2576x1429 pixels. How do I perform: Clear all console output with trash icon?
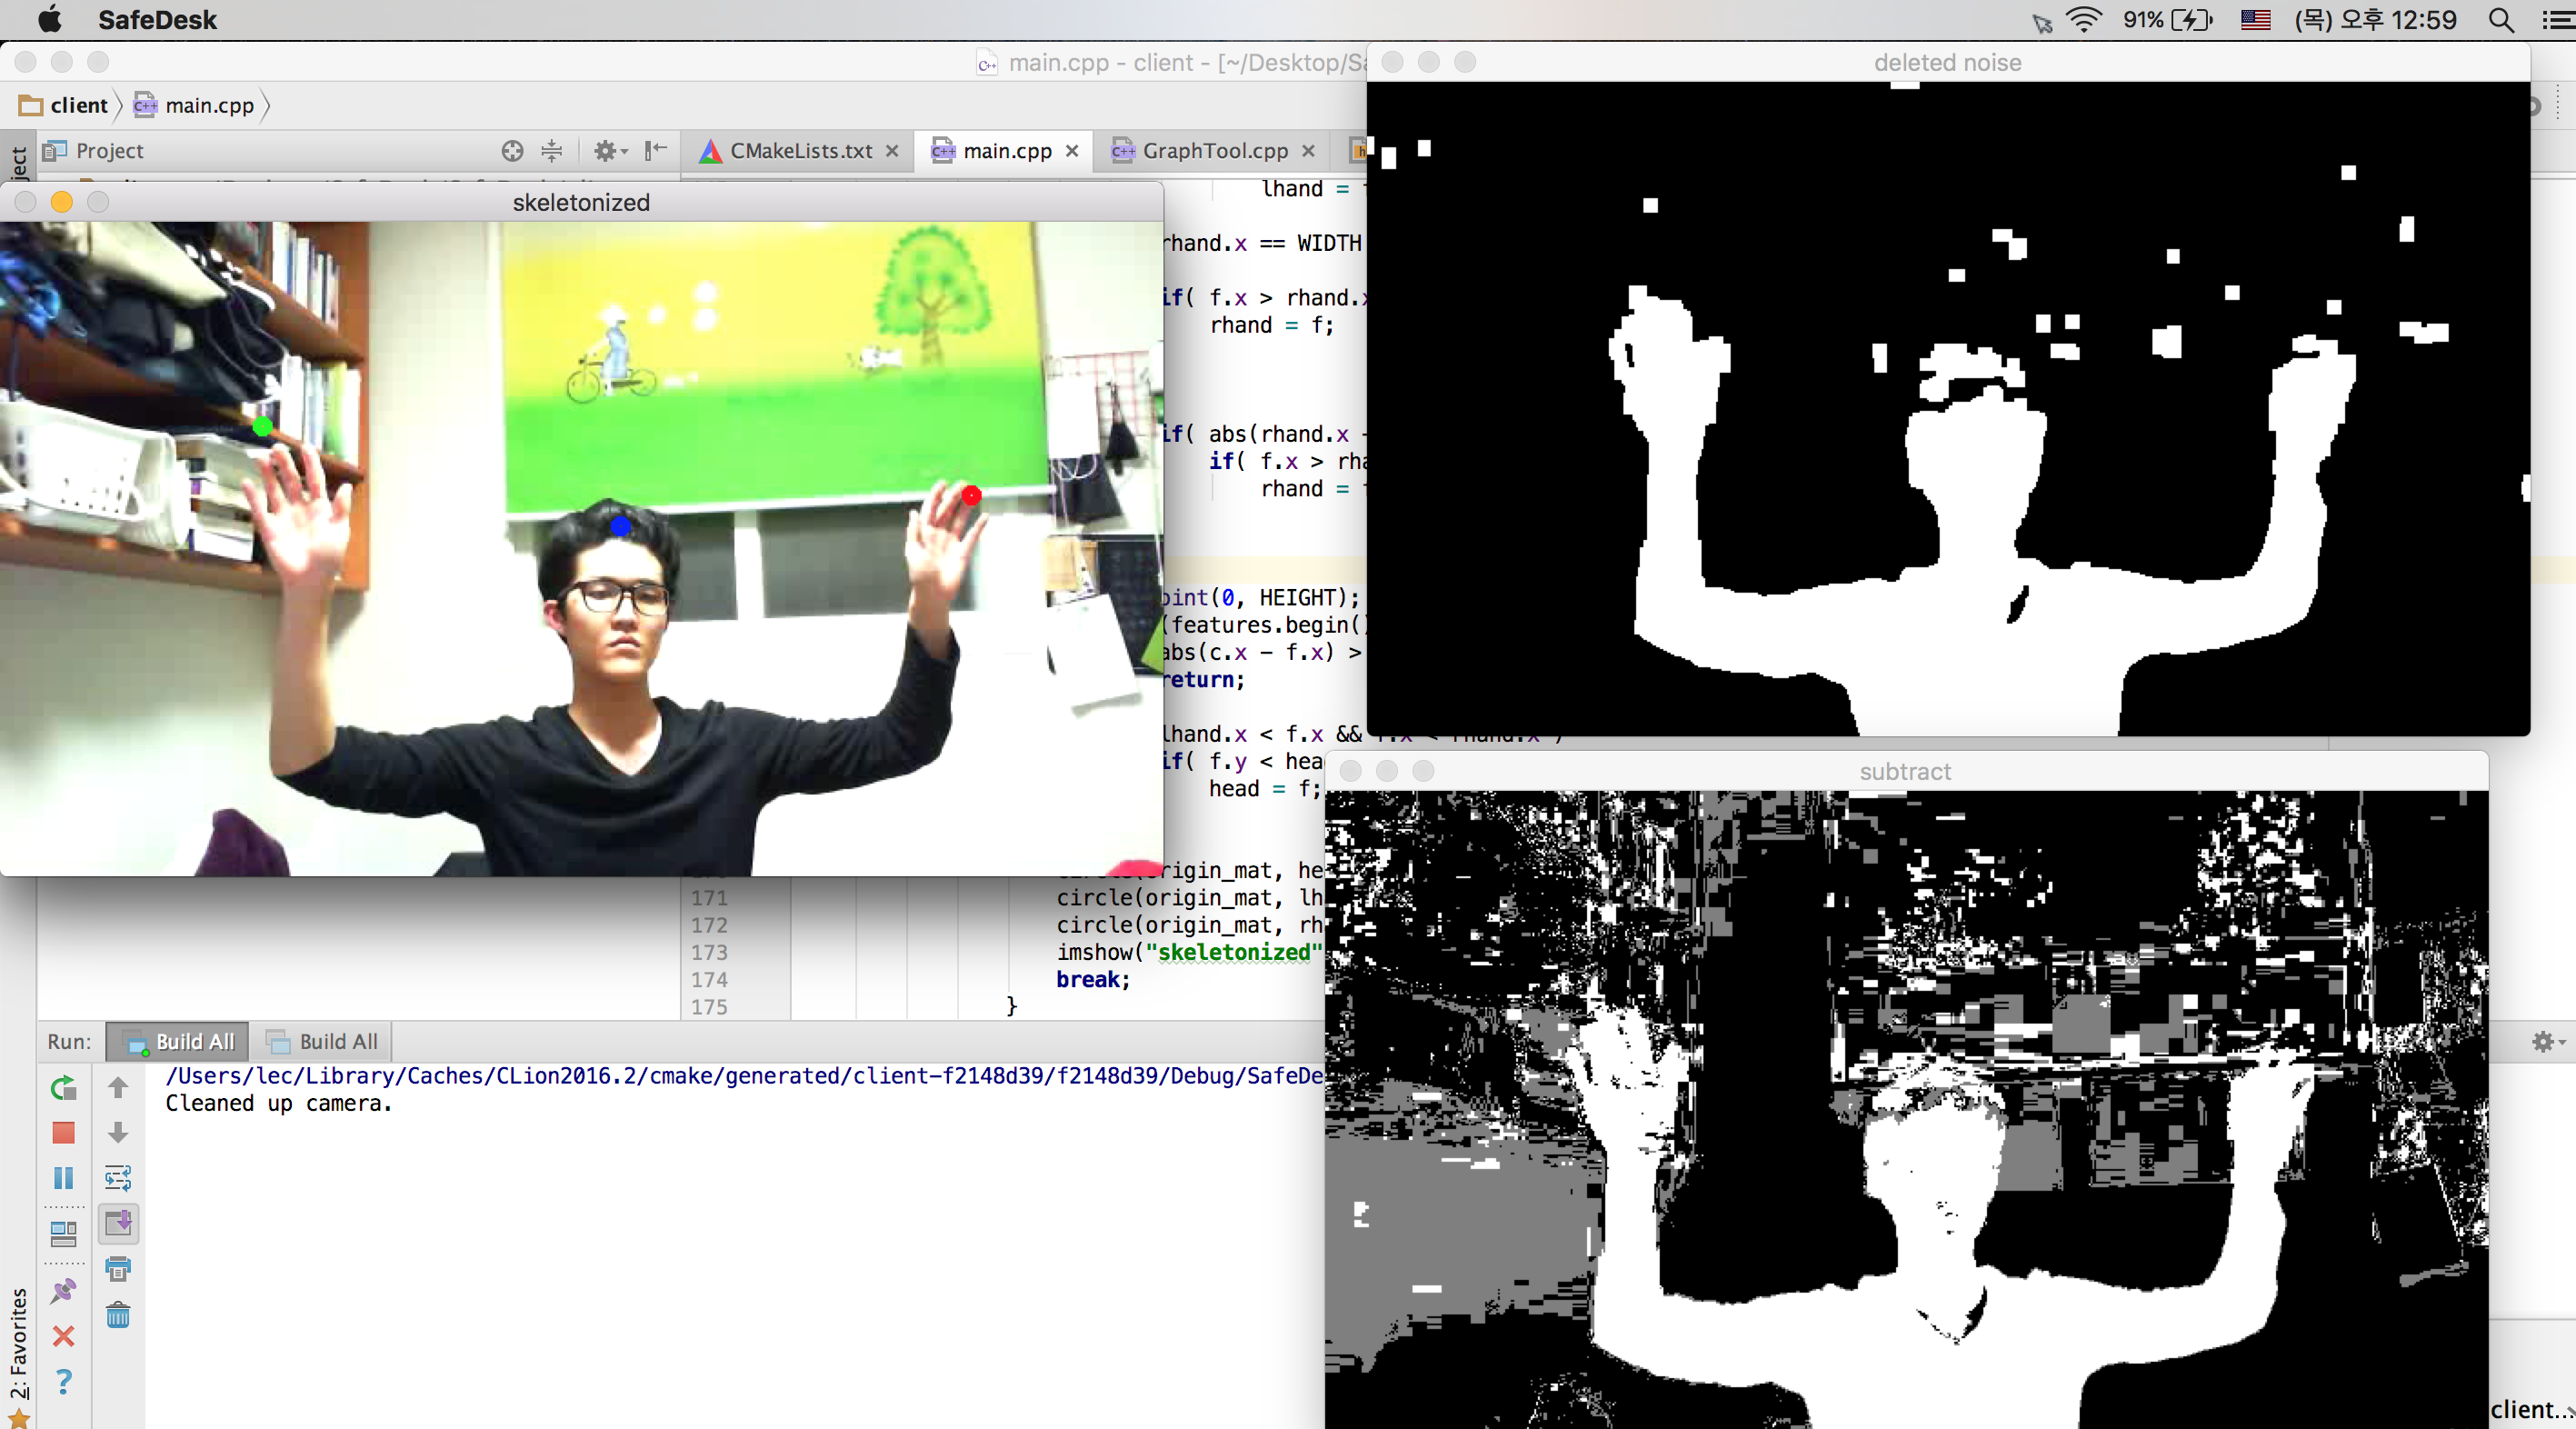pos(118,1315)
